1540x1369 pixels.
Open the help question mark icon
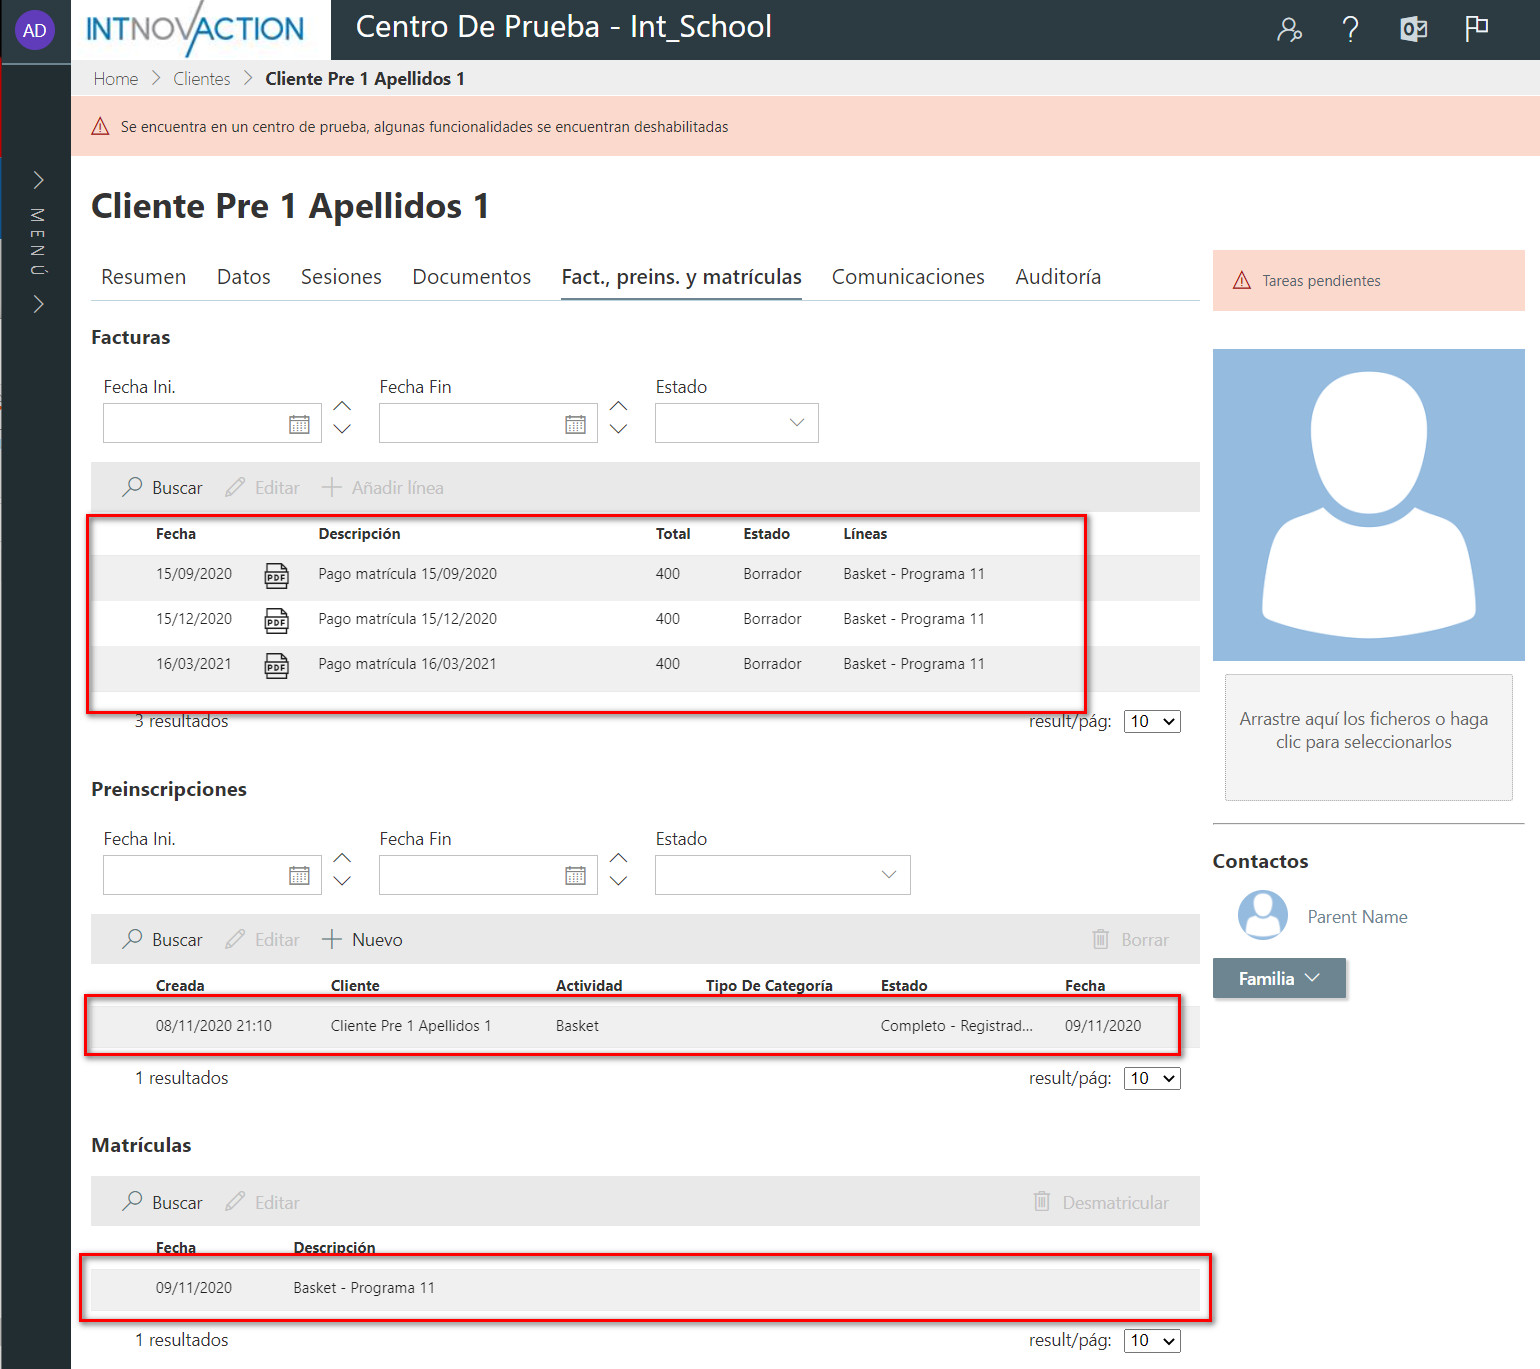(x=1350, y=30)
